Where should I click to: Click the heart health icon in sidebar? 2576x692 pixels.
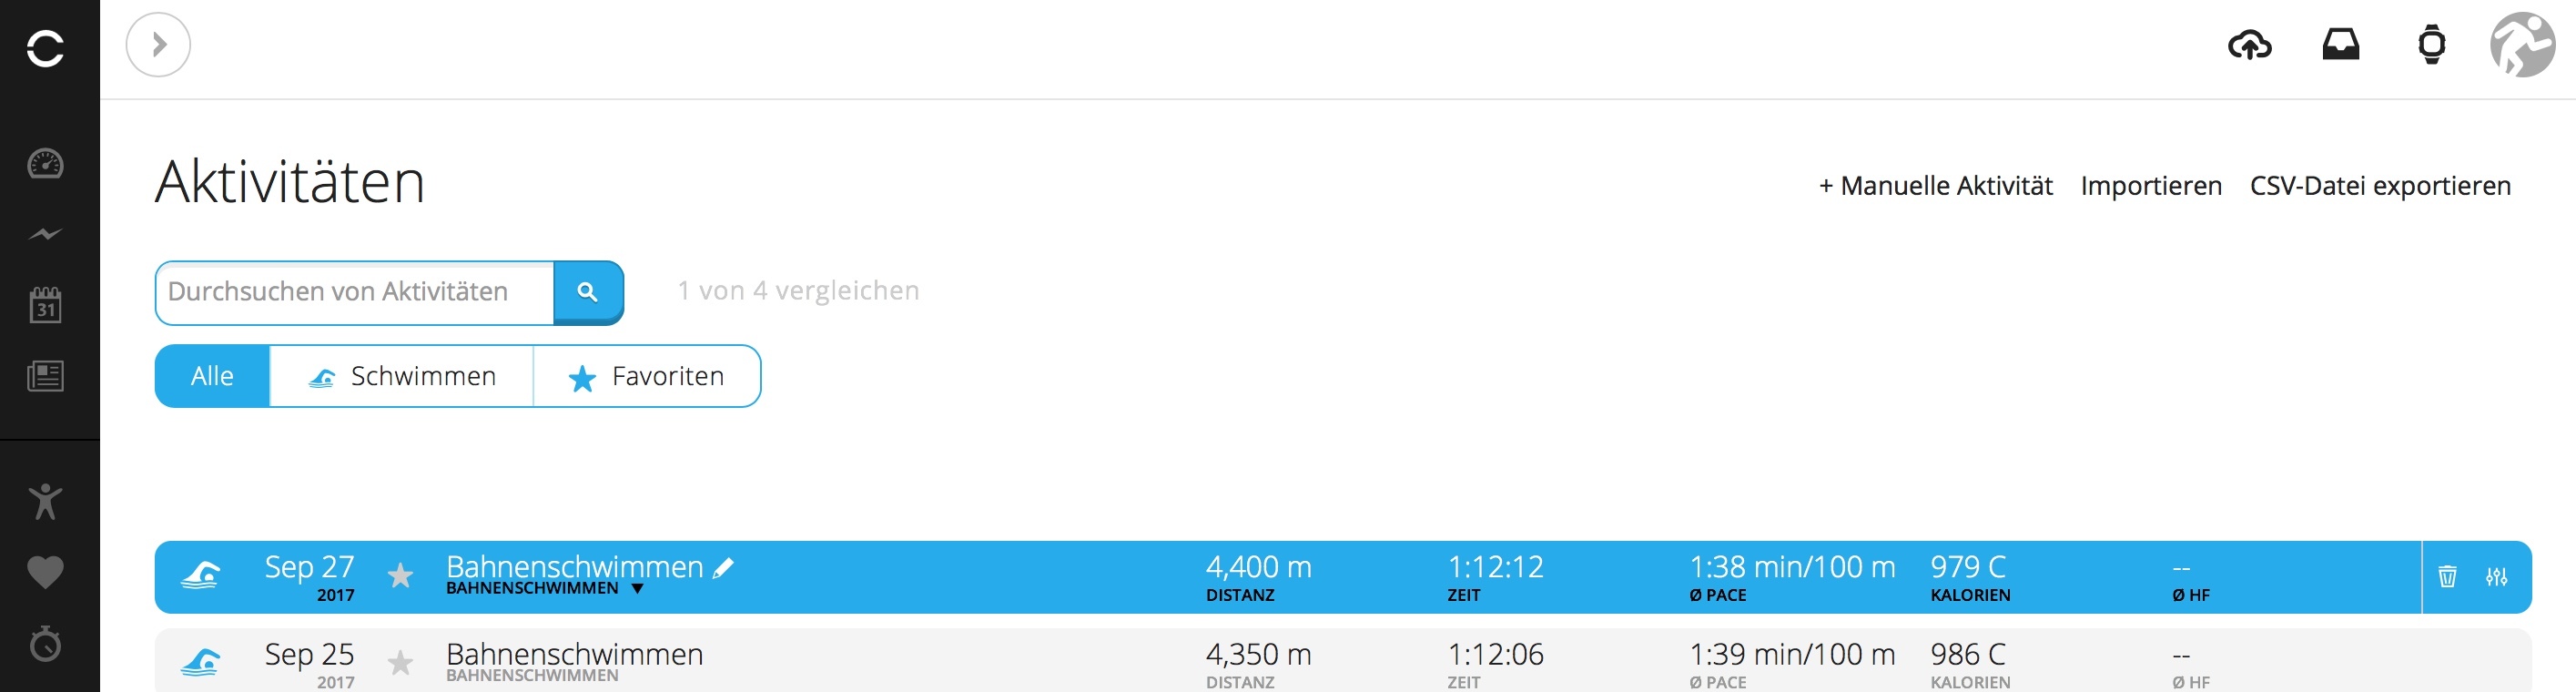45,572
